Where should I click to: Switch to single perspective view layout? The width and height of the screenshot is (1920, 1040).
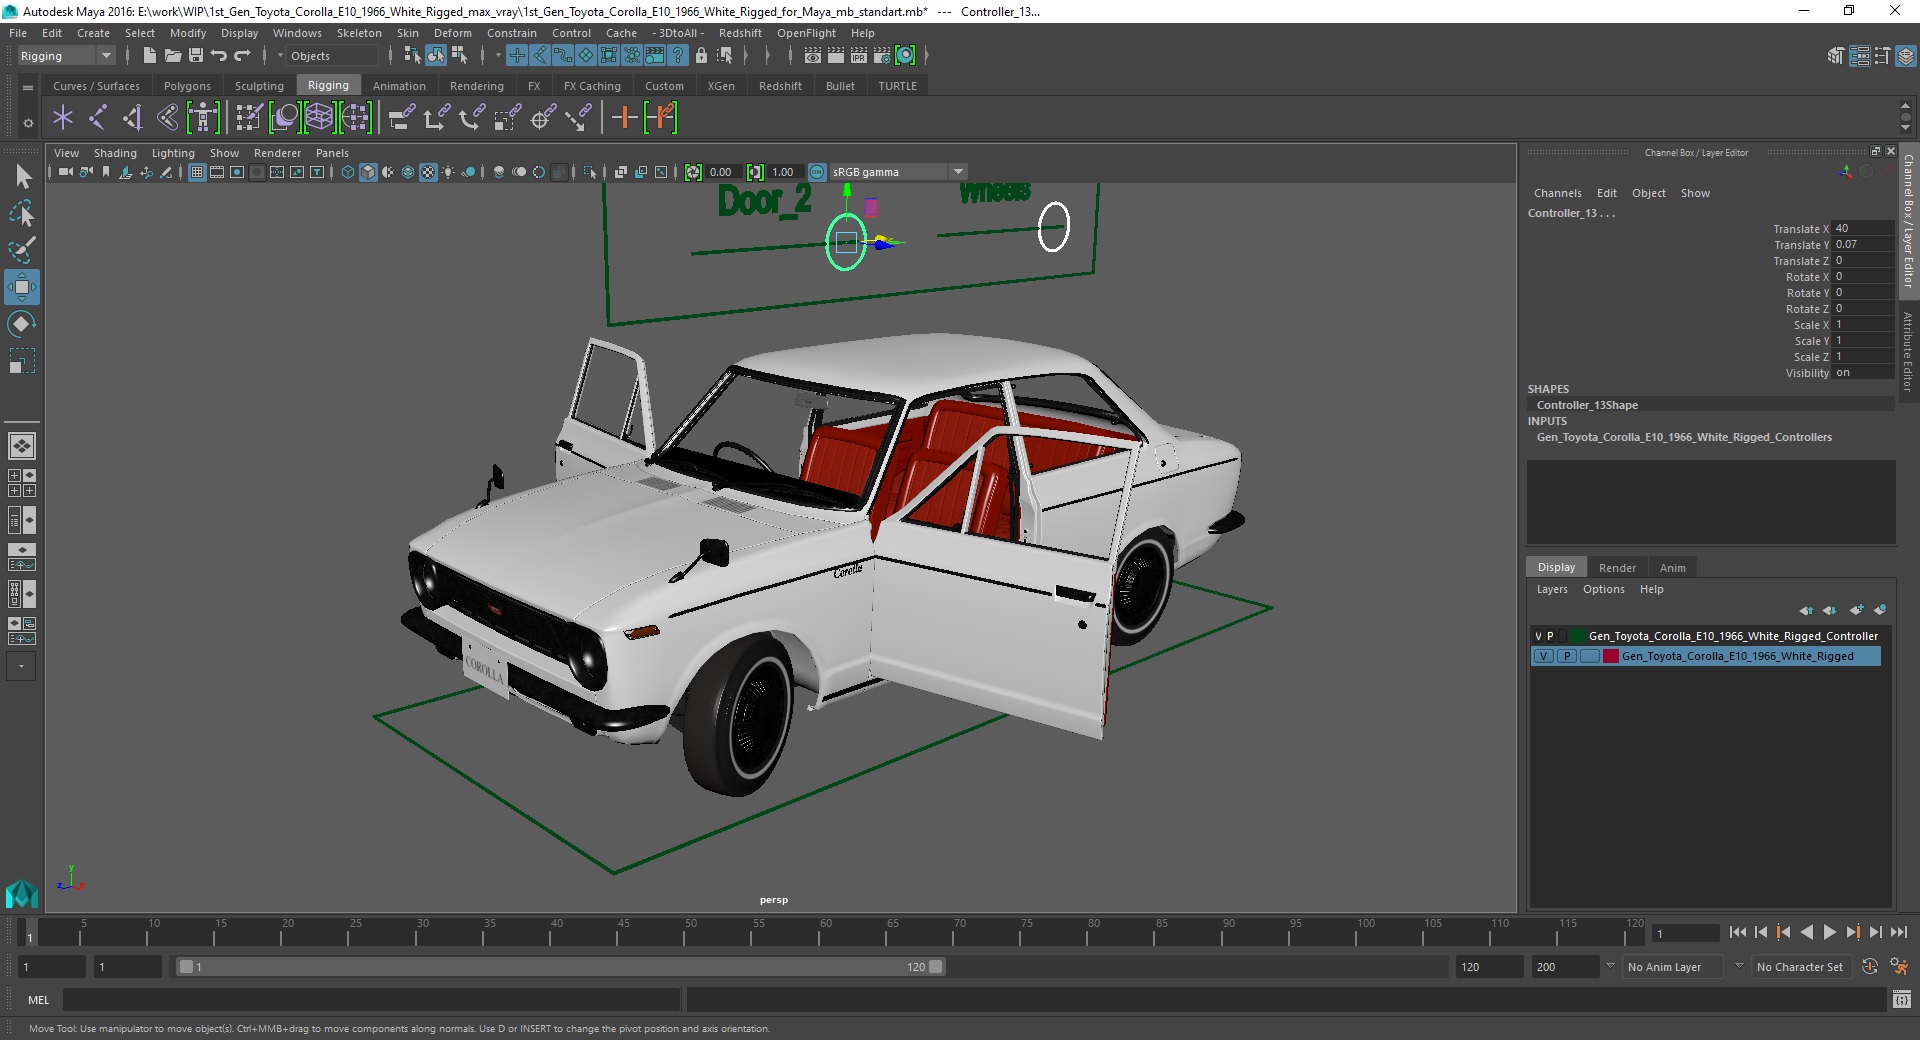click(22, 445)
